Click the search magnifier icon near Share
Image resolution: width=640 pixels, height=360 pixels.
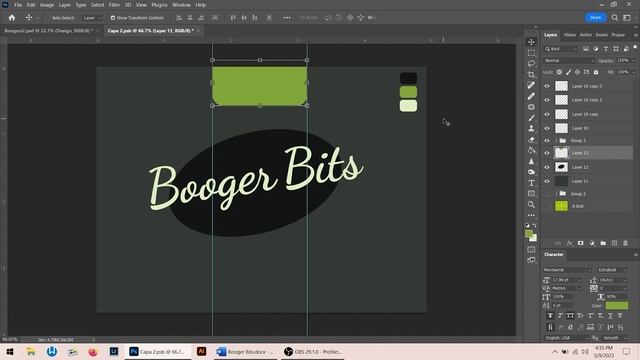point(615,18)
